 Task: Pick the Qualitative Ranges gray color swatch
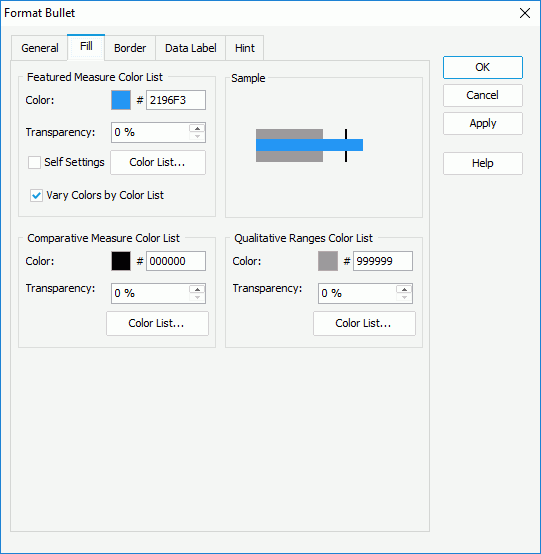pos(328,261)
